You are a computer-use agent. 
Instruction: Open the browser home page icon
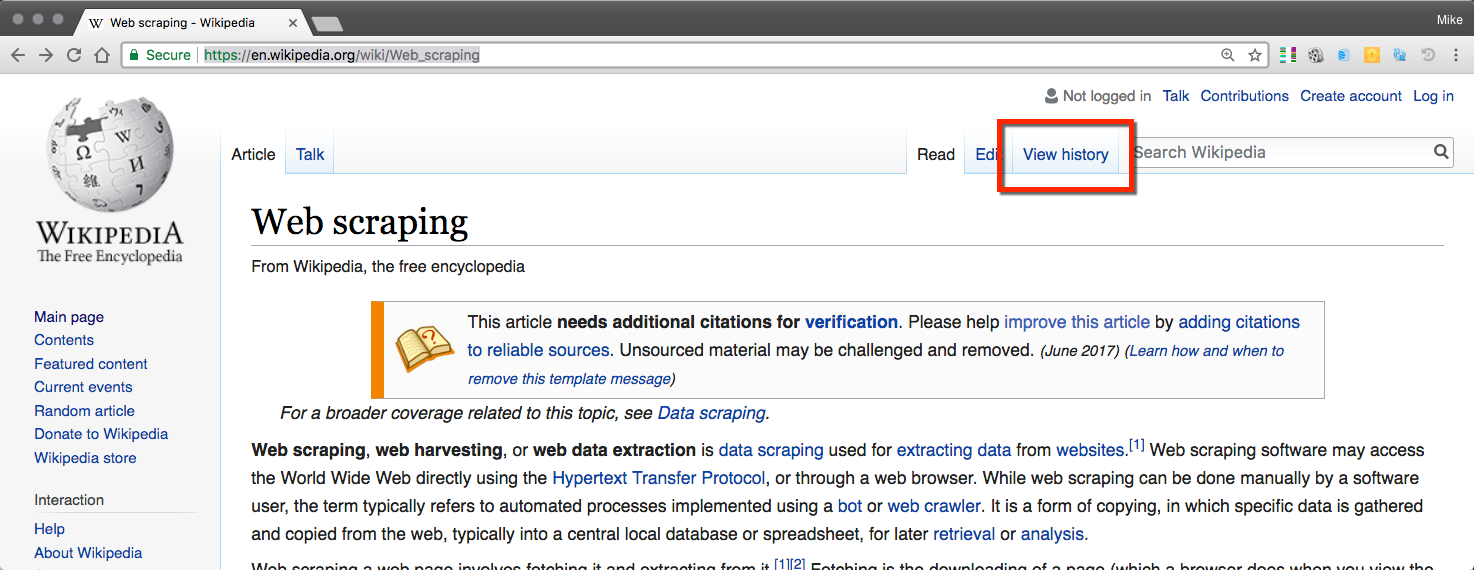point(101,55)
